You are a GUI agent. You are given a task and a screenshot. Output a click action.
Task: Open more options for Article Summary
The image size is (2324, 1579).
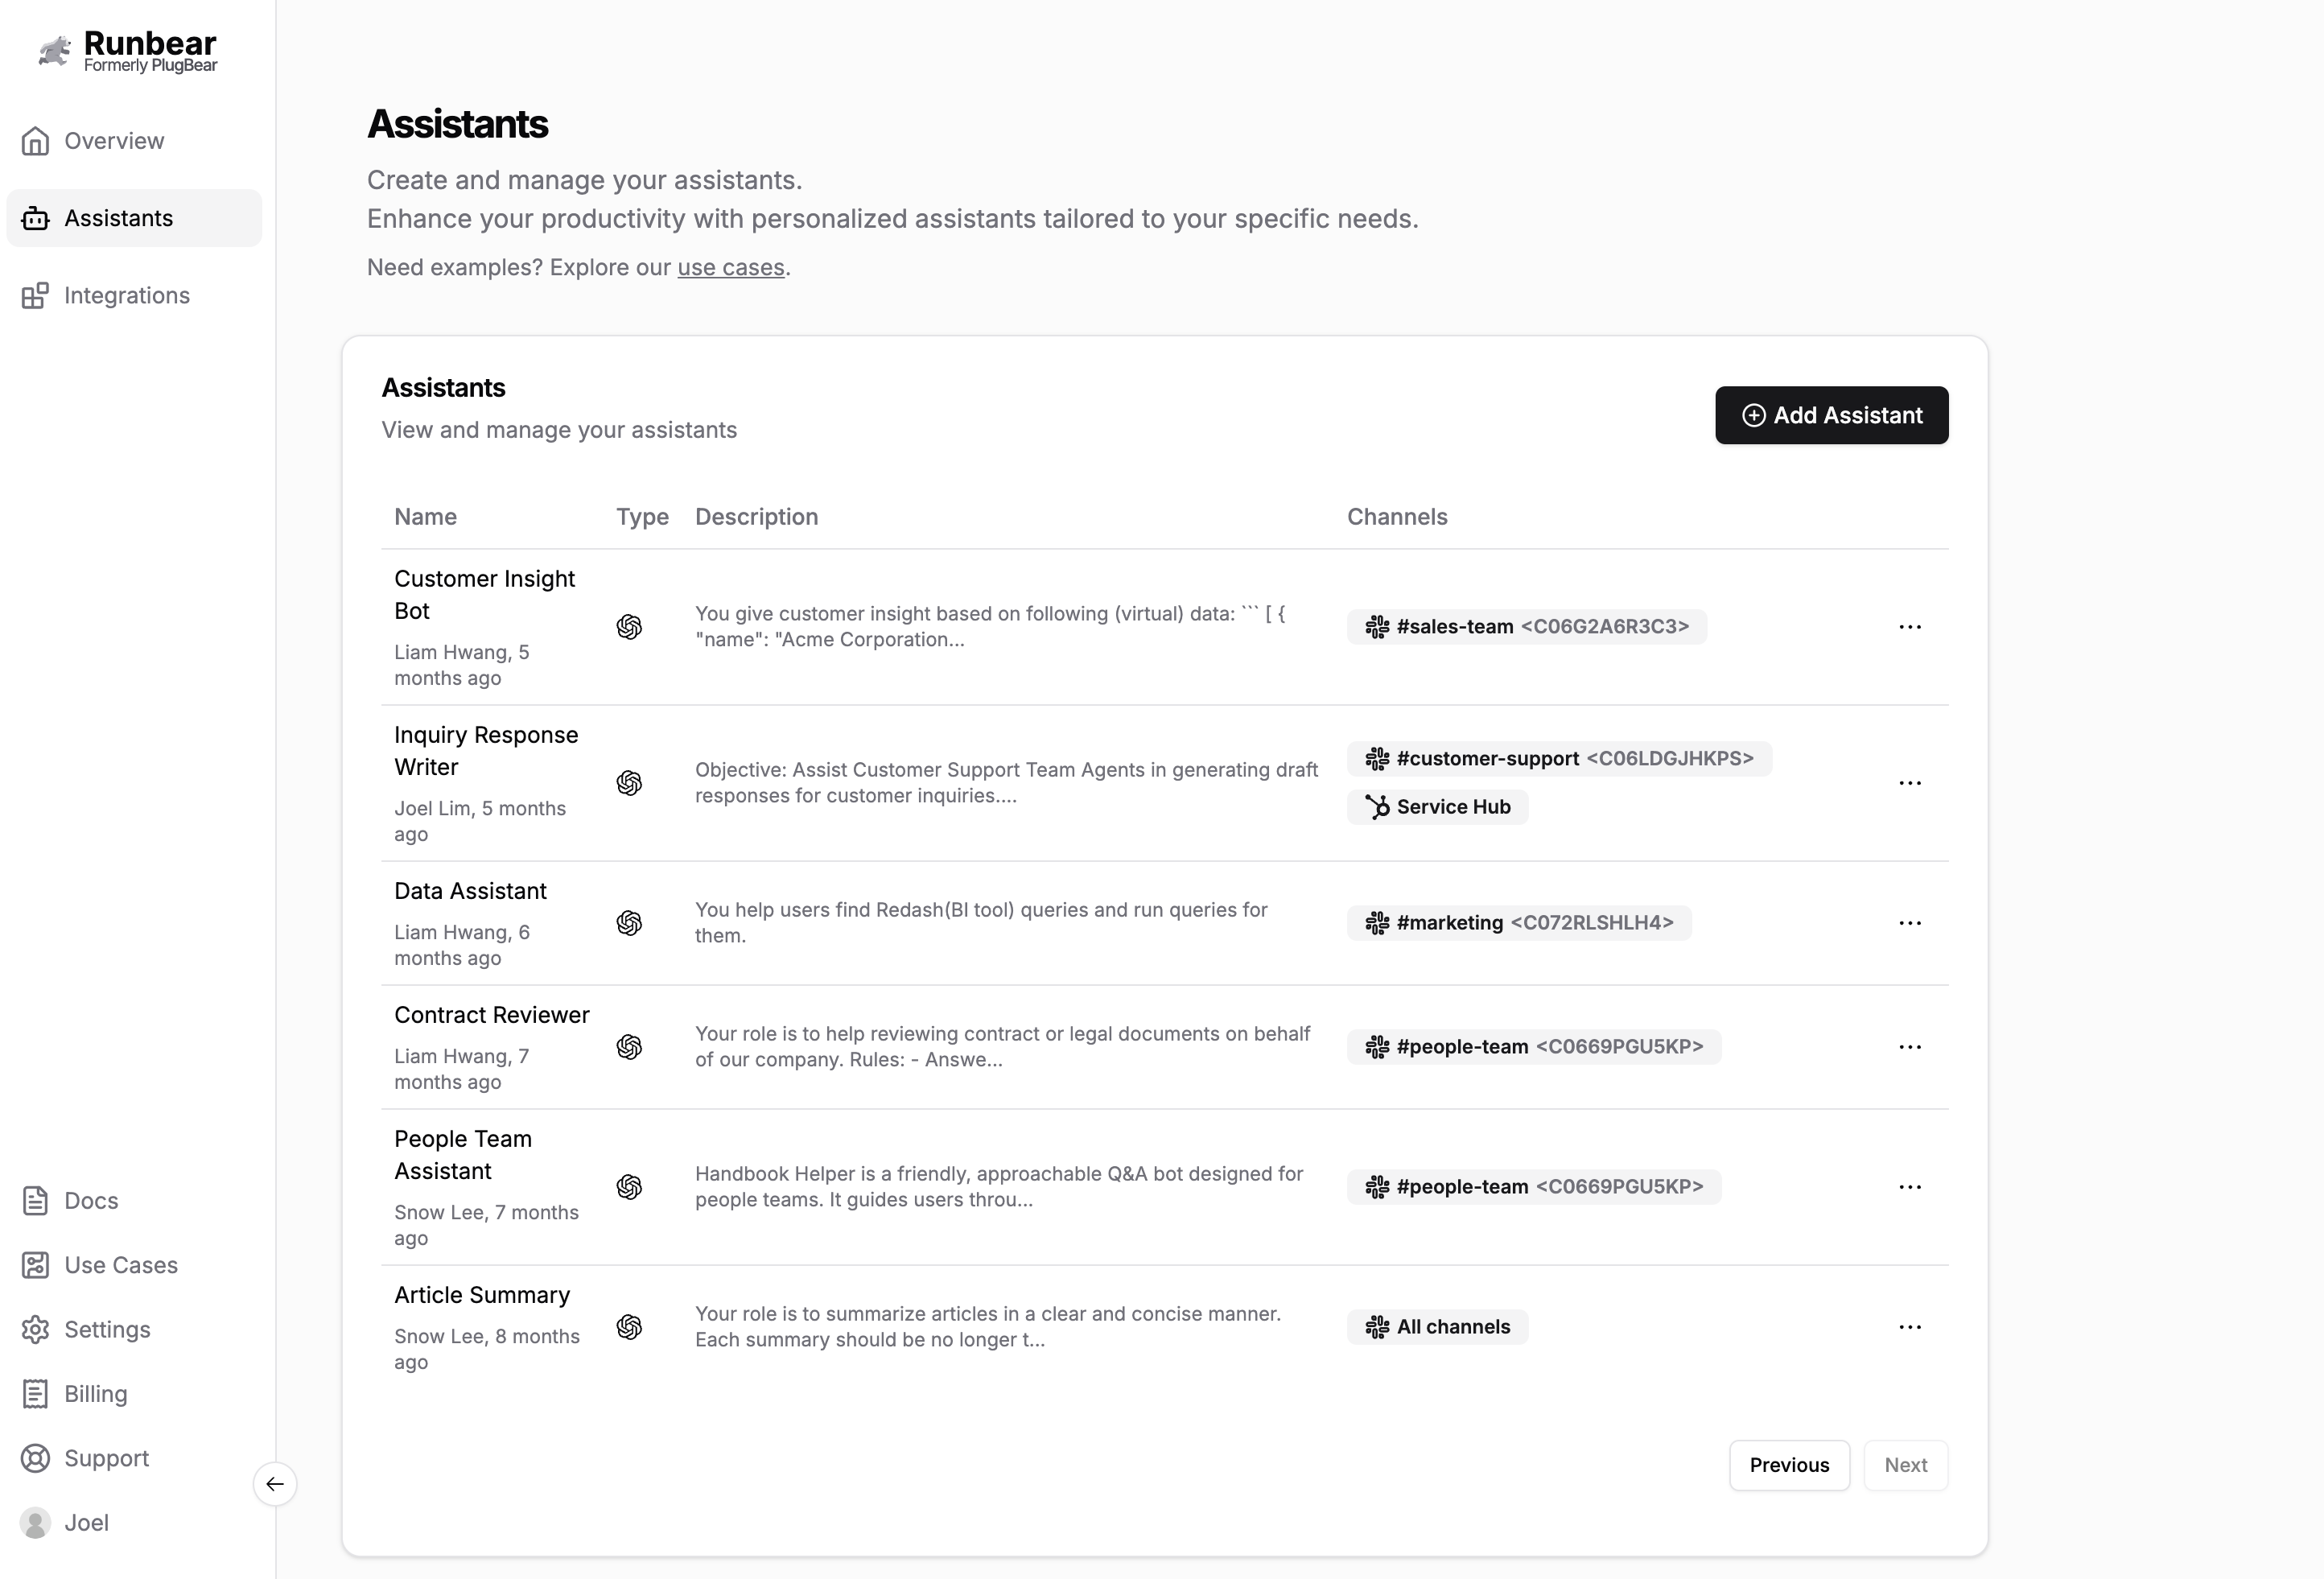click(1910, 1327)
